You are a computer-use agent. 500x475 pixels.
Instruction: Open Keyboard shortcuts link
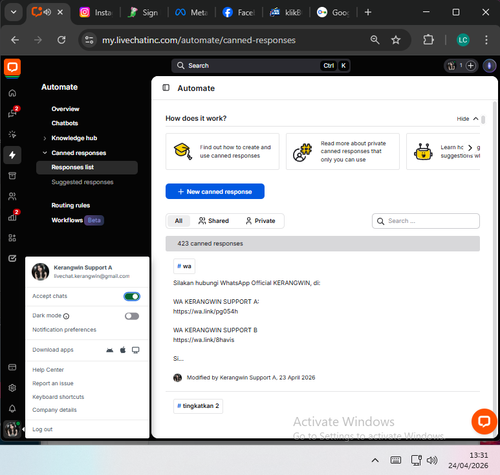[58, 397]
